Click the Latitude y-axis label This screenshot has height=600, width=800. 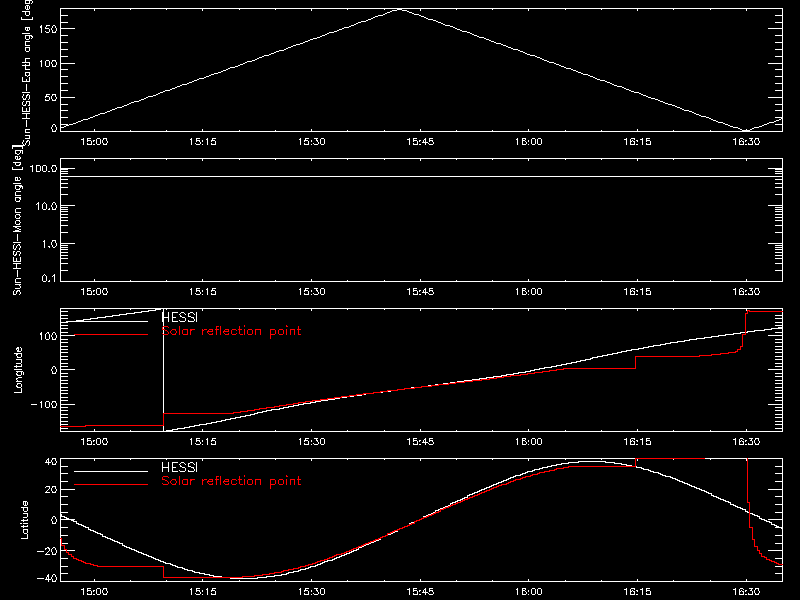(x=24, y=519)
